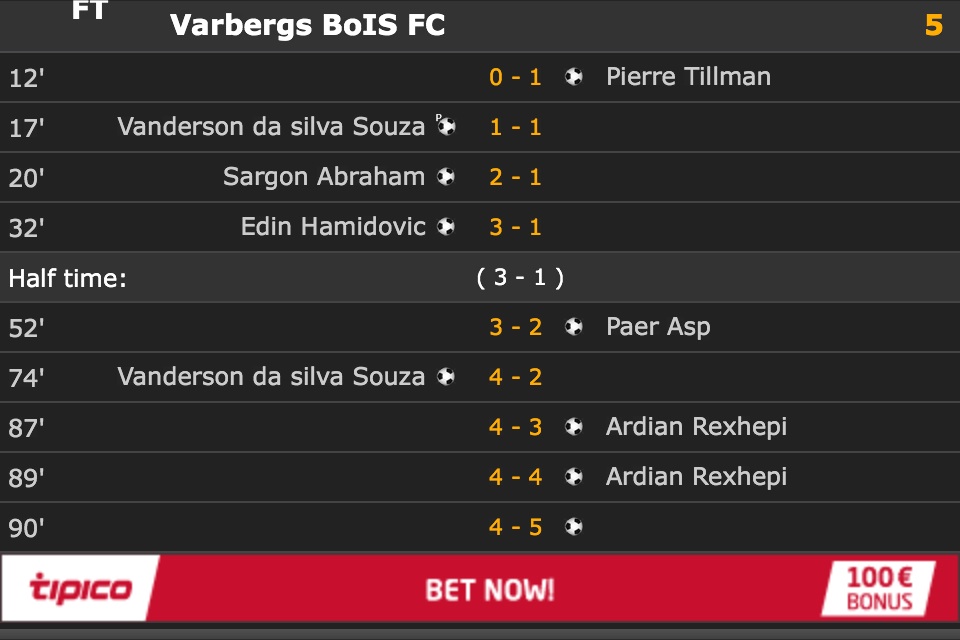Open scorer Paer Asp
The image size is (960, 640).
coord(658,327)
